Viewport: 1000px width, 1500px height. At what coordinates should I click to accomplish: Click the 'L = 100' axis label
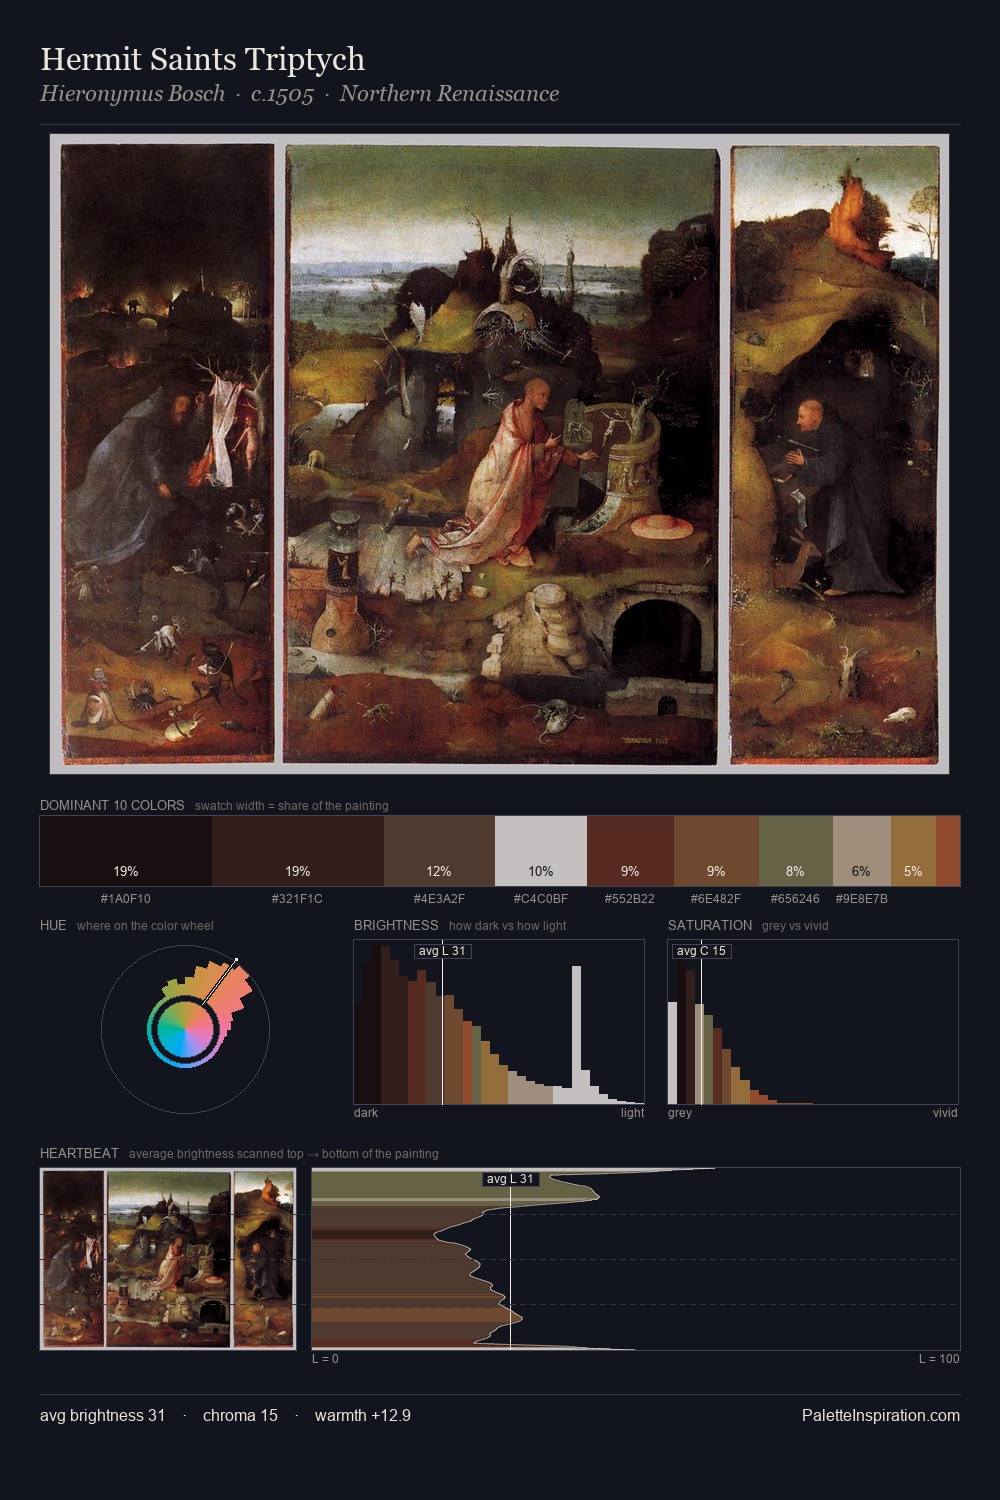click(x=939, y=1359)
